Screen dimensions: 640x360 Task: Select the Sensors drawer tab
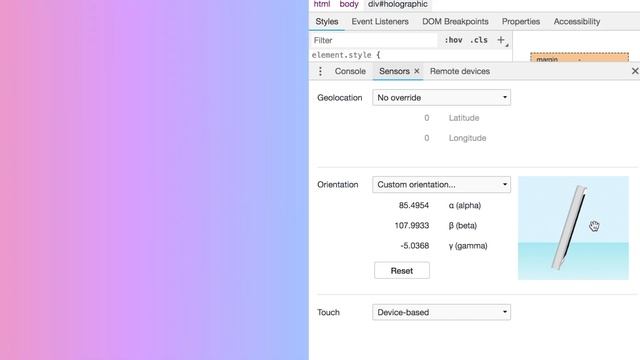coord(394,71)
